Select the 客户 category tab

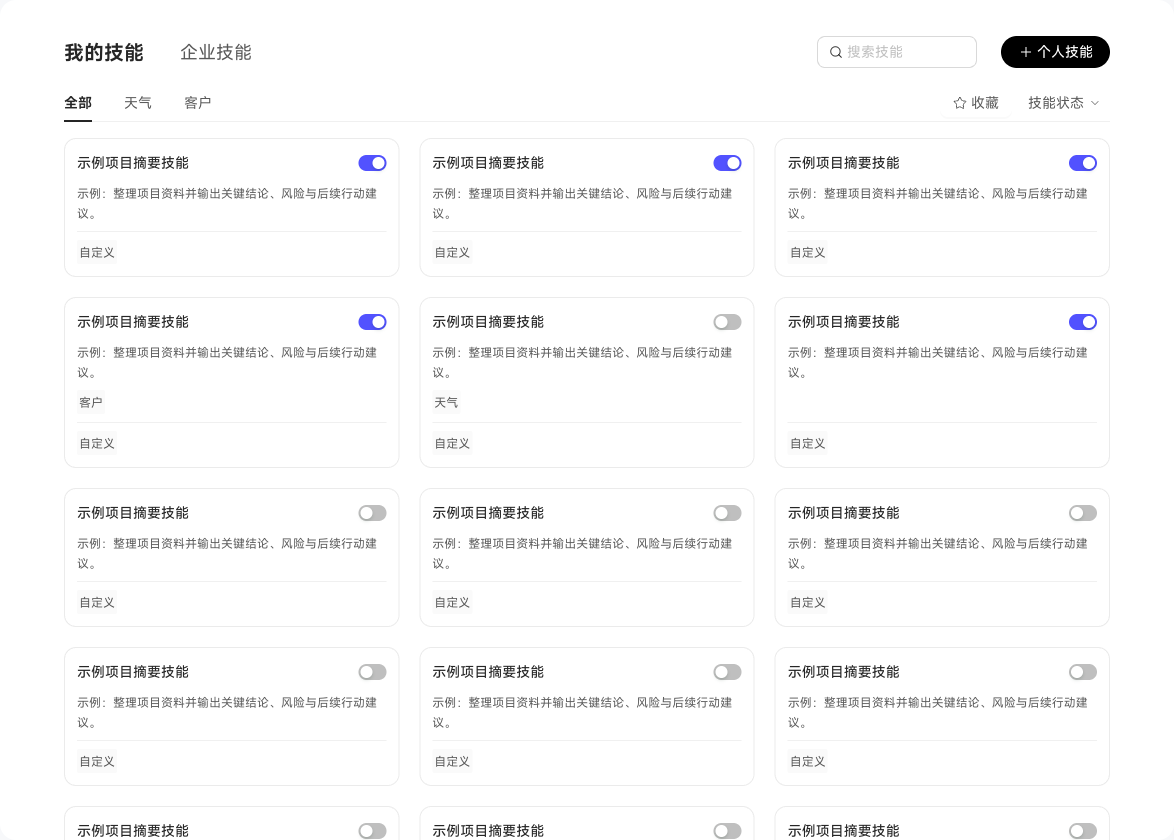(x=198, y=103)
